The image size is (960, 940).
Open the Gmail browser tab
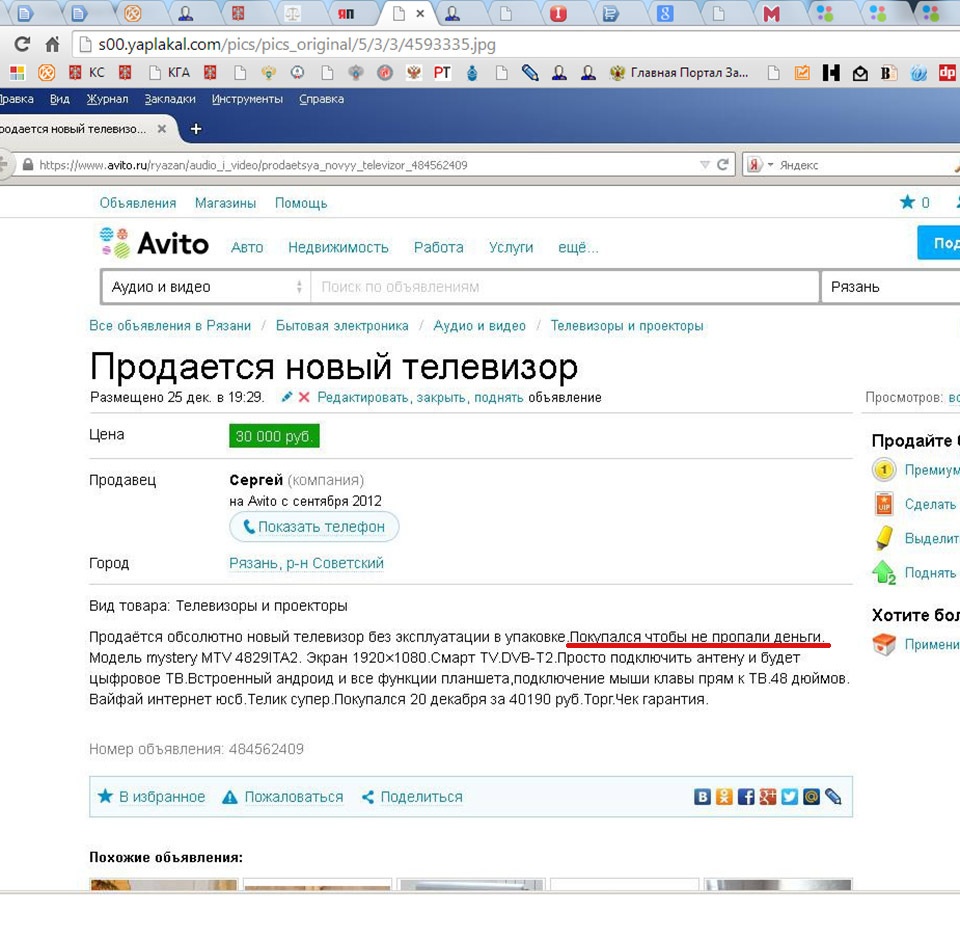click(771, 13)
